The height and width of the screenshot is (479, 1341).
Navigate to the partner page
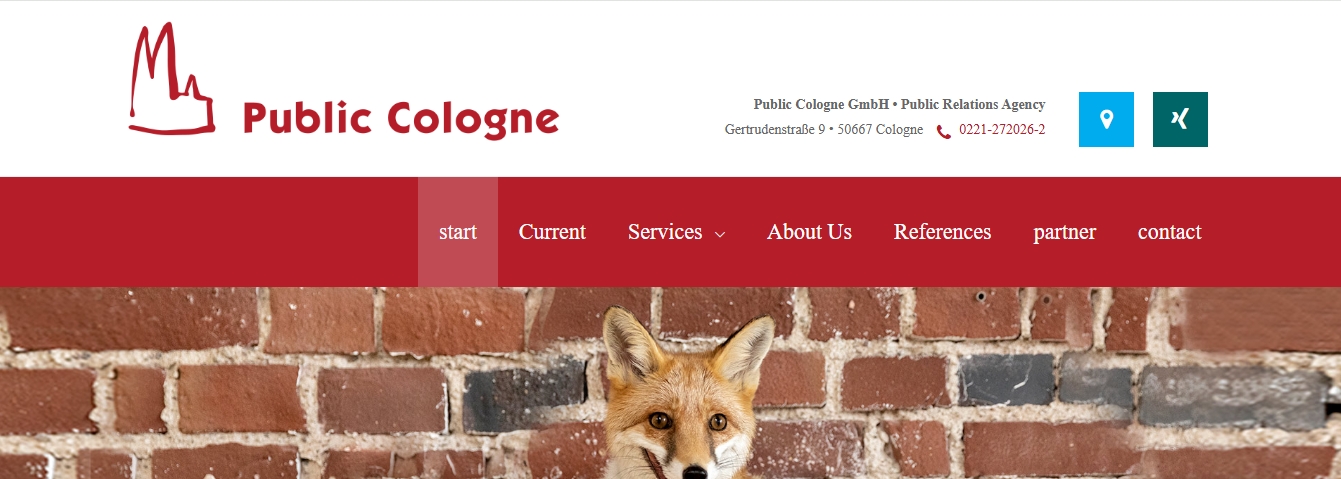1064,232
